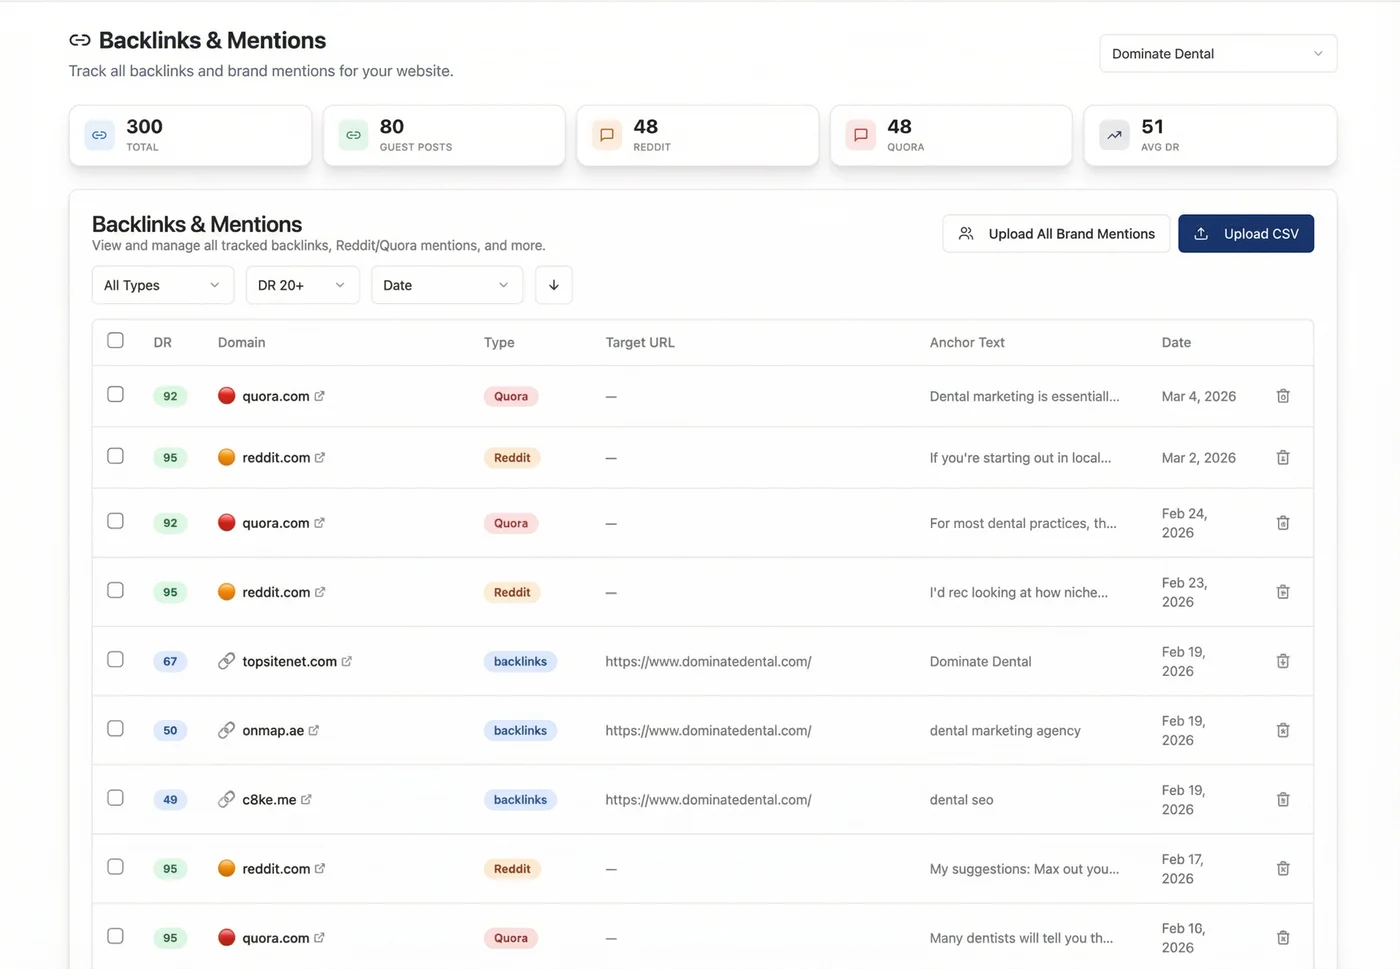Screen dimensions: 1400x969
Task: Open the All Types filter dropdown
Action: tap(162, 285)
